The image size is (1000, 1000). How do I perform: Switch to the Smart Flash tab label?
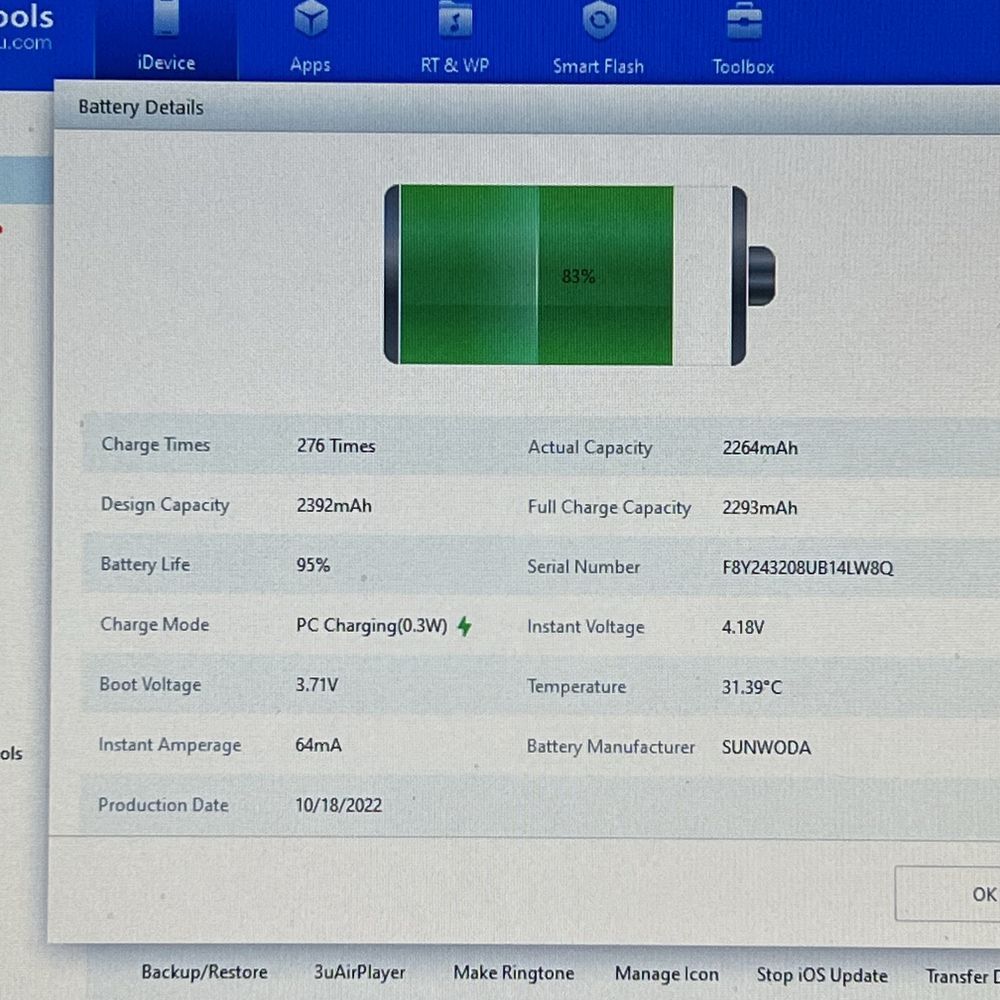599,66
